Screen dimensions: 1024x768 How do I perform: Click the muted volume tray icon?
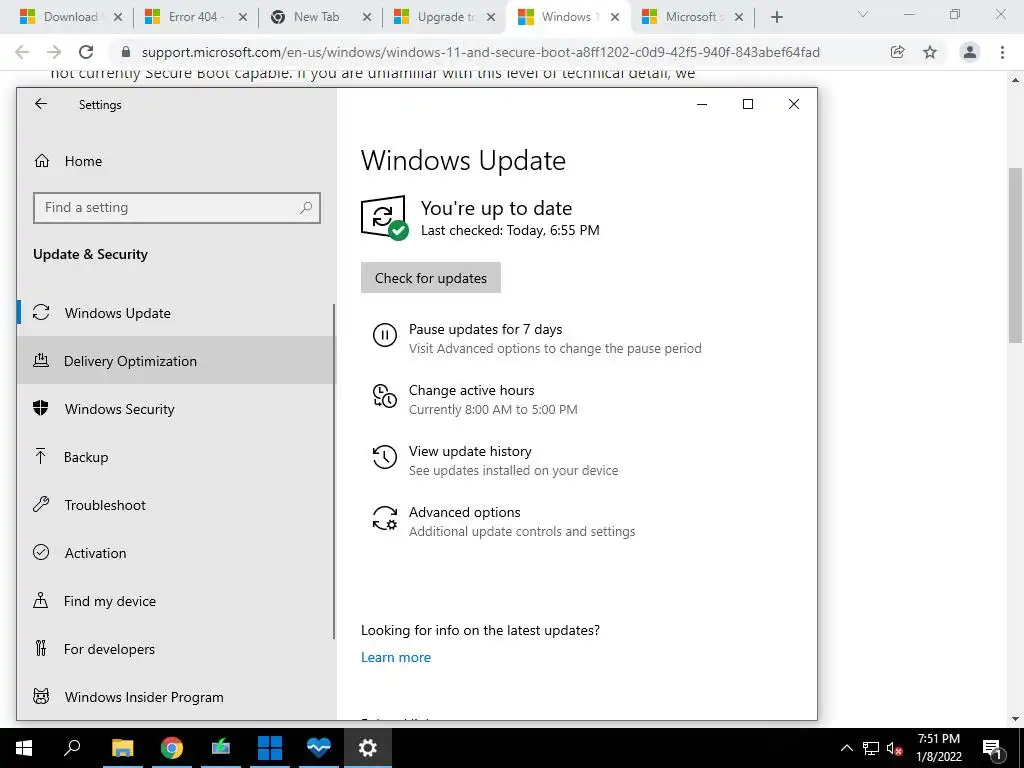pyautogui.click(x=894, y=748)
